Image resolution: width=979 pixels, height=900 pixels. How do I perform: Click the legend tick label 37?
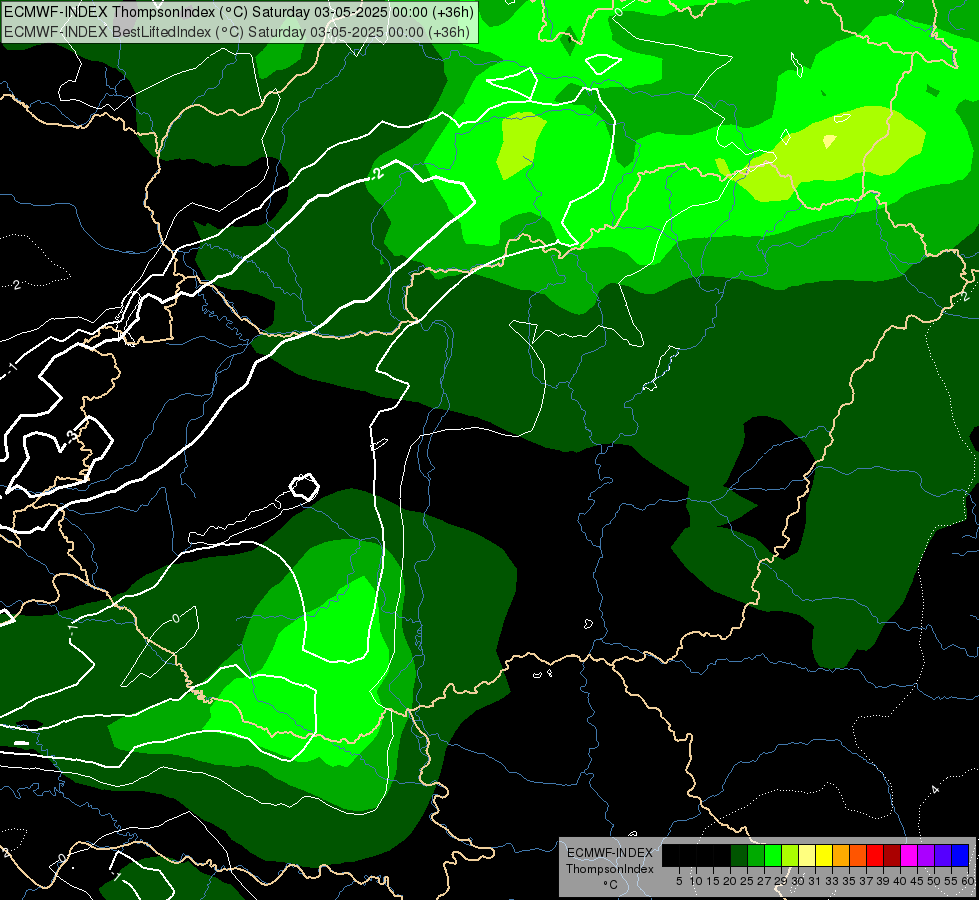click(867, 881)
